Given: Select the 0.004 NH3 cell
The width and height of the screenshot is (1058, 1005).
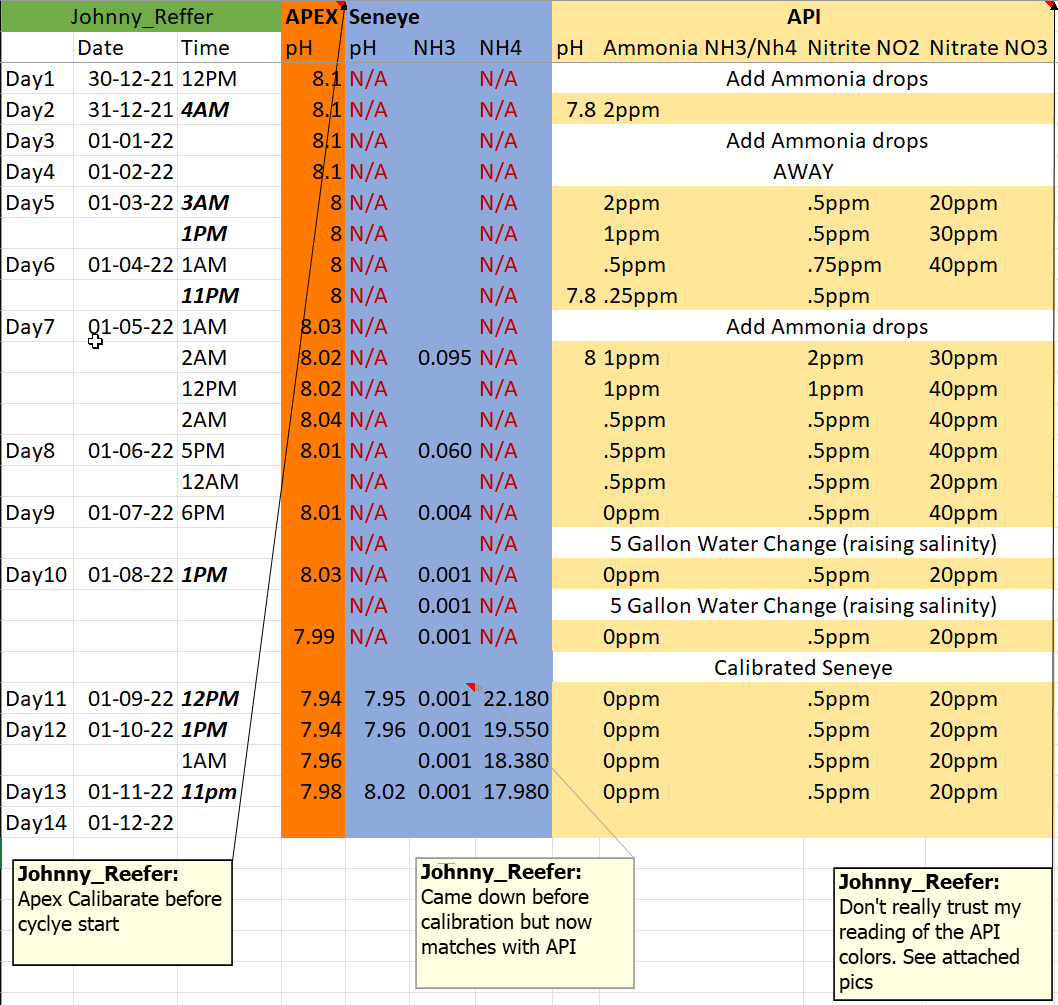Looking at the screenshot, I should [x=444, y=514].
